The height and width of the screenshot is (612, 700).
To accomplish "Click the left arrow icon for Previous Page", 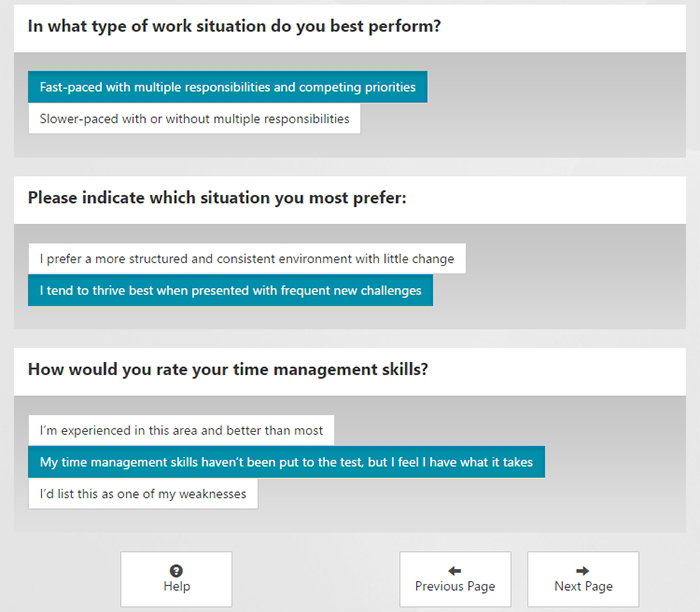I will [454, 570].
